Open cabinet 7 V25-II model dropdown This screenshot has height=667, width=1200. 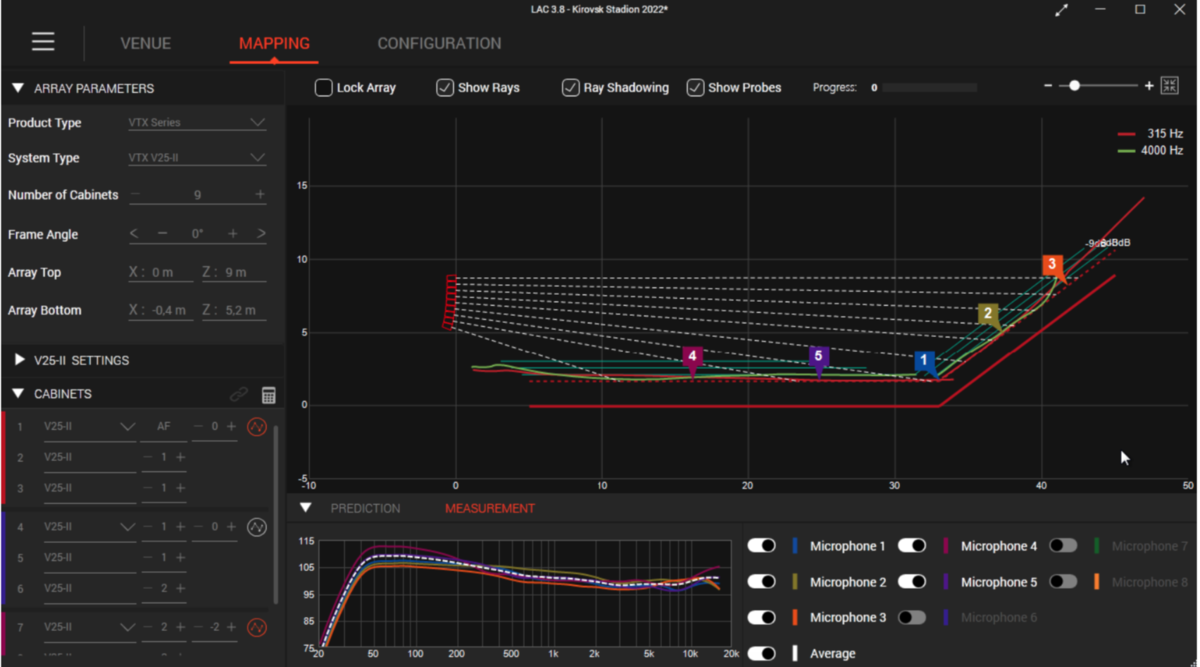90,627
